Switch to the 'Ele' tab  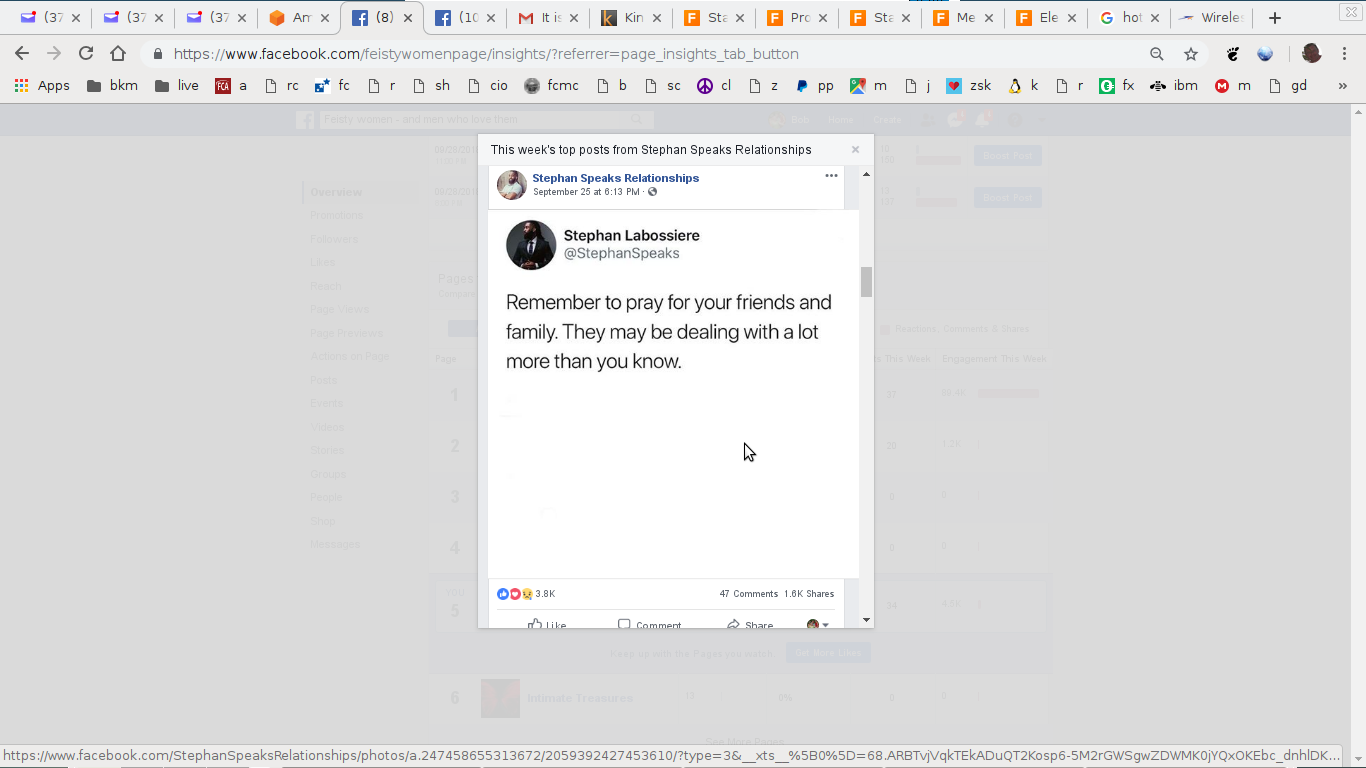pyautogui.click(x=1044, y=18)
